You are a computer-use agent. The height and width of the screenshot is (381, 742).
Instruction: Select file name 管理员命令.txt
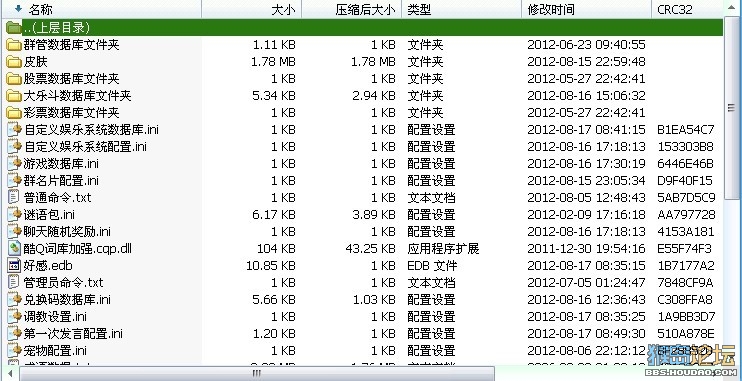tap(63, 283)
